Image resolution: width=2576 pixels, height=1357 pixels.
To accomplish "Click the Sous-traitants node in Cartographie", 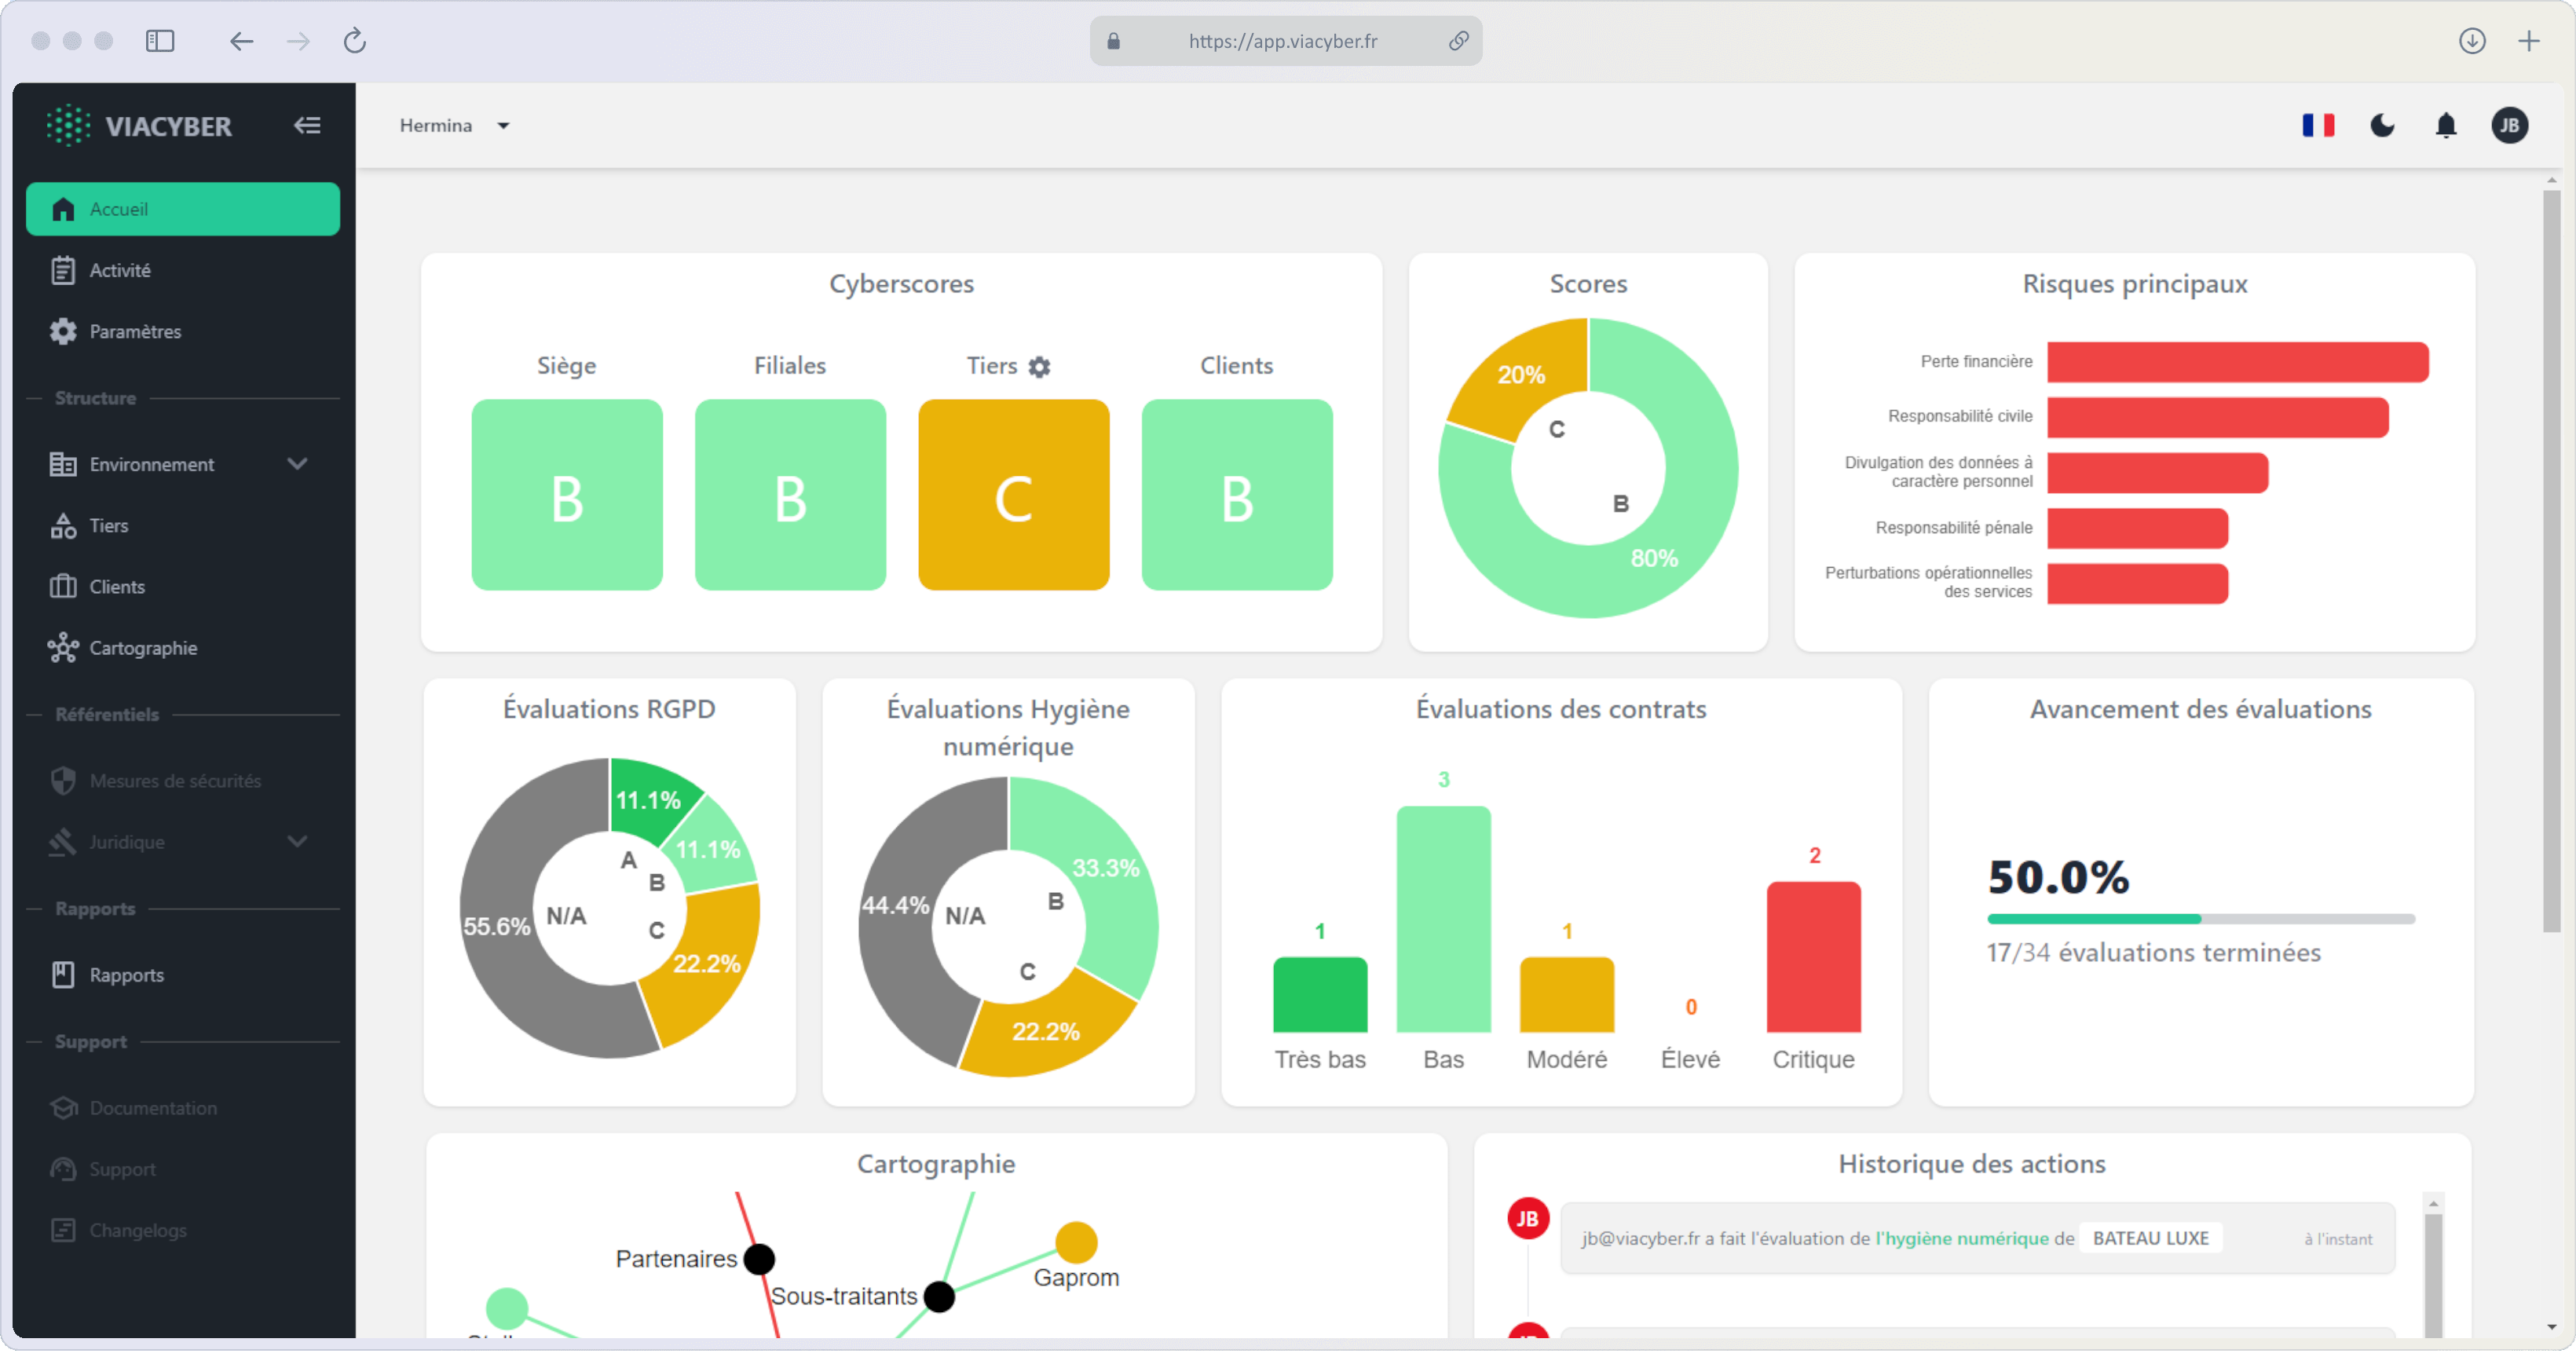I will coord(939,1297).
